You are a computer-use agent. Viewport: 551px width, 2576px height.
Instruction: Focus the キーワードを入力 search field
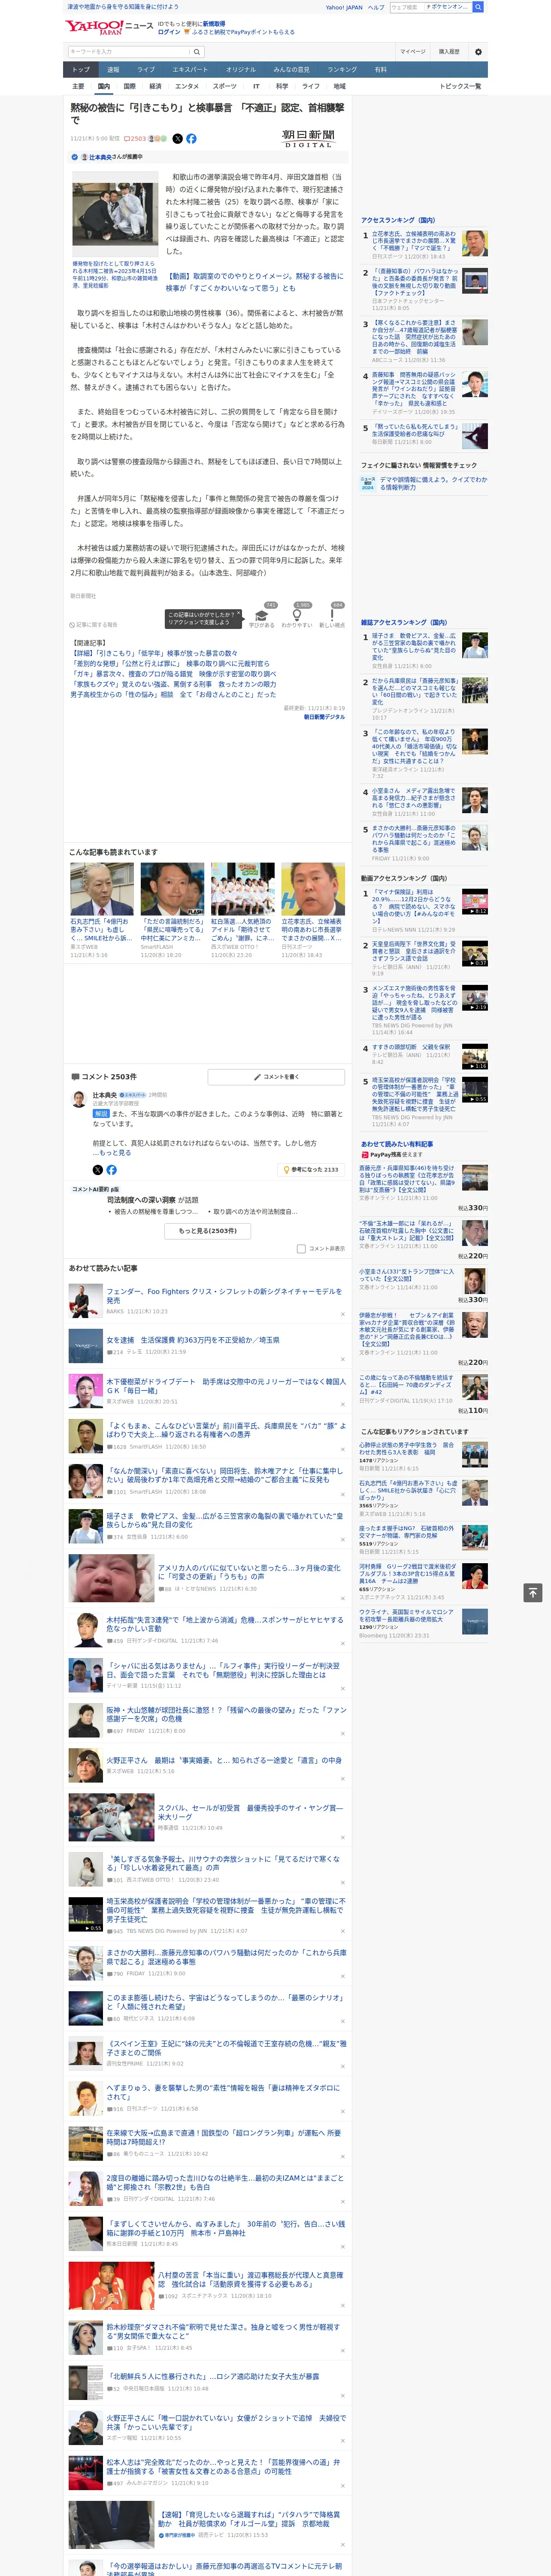(129, 51)
